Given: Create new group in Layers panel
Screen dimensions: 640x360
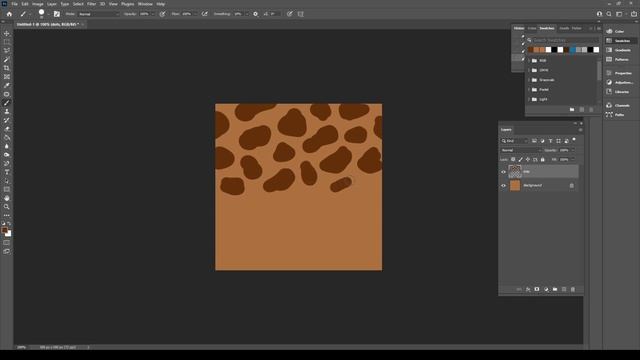Looking at the screenshot, I should click(555, 289).
